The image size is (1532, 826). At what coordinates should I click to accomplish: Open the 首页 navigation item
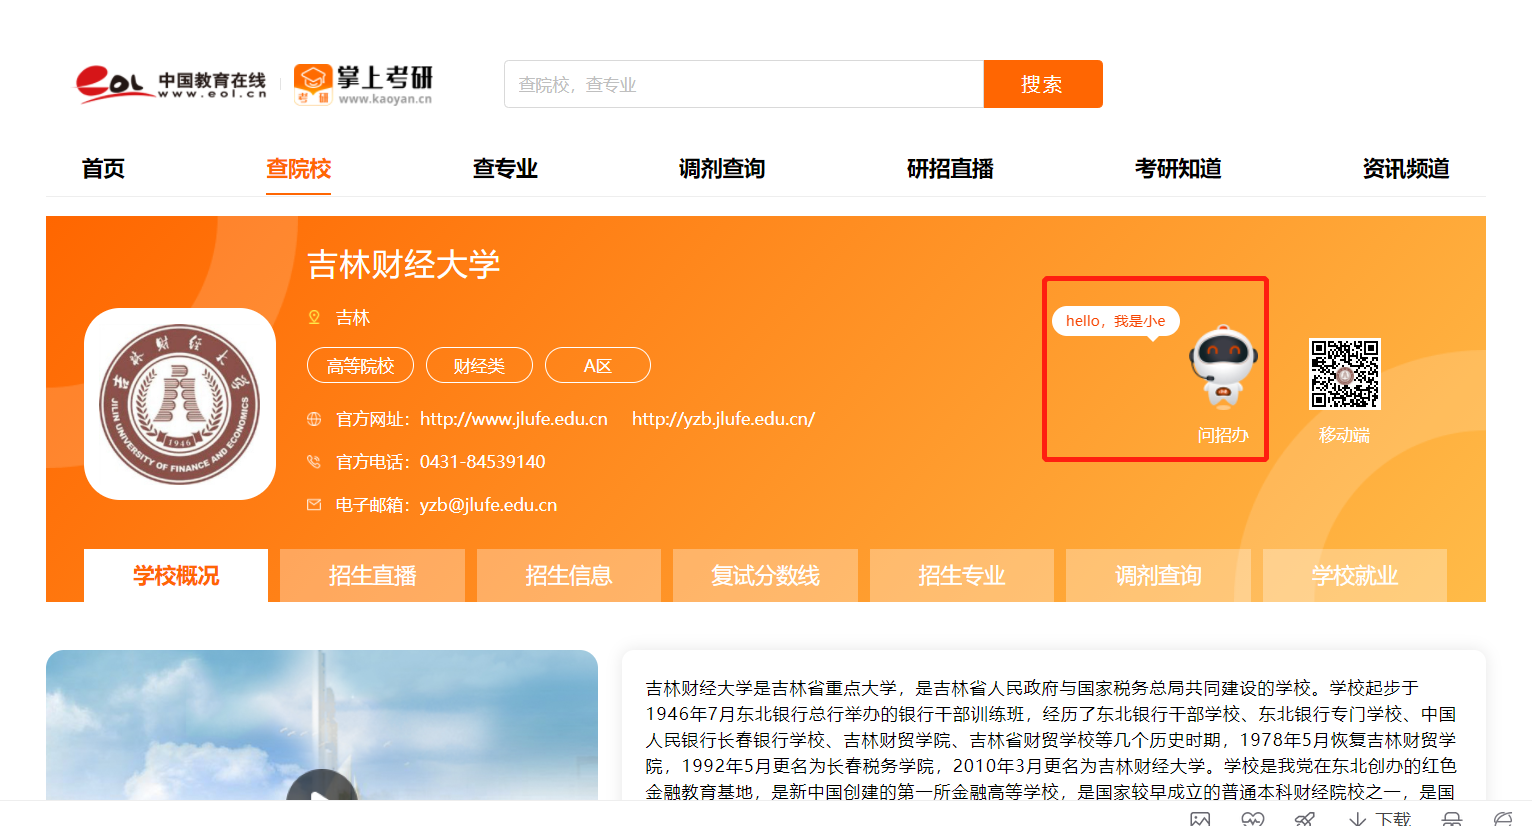point(104,168)
